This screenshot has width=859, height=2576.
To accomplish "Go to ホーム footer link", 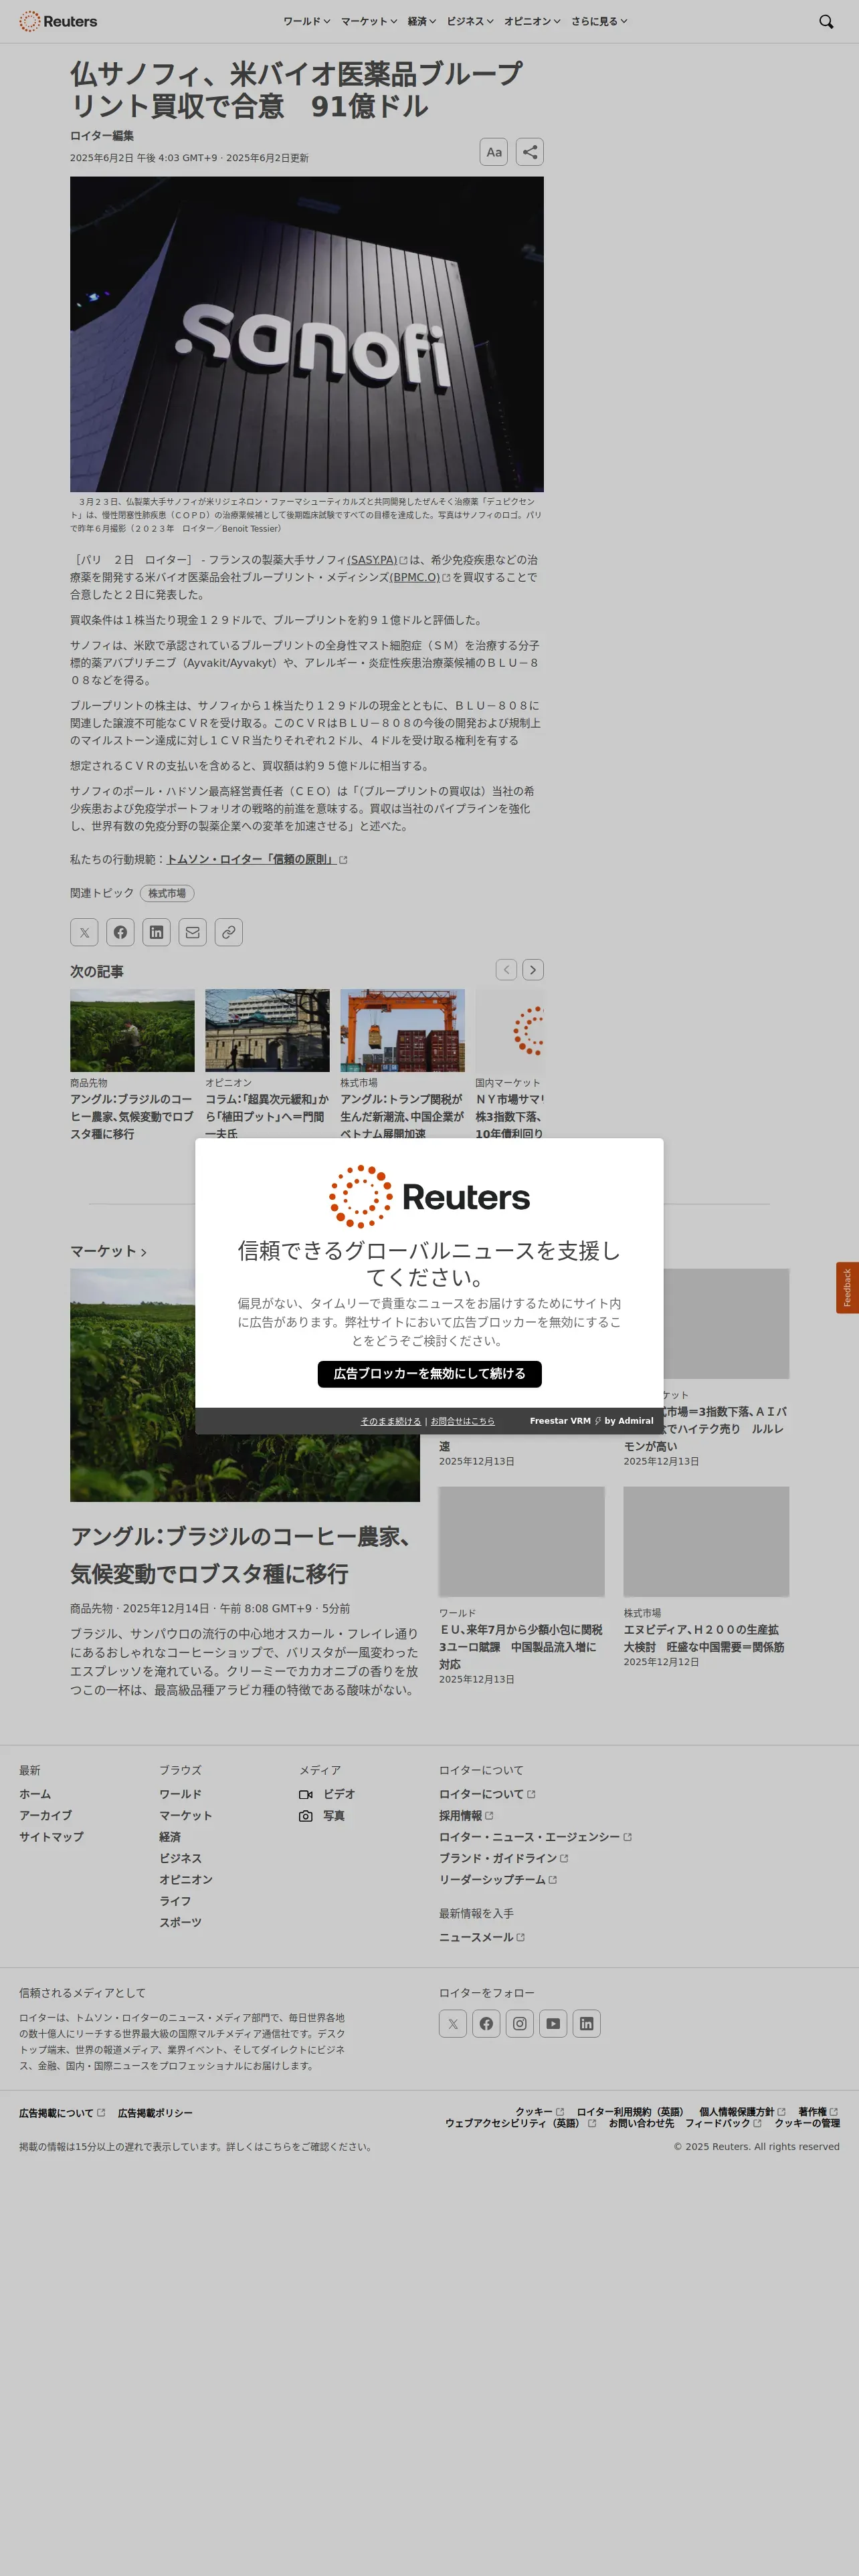I will click(x=35, y=1794).
